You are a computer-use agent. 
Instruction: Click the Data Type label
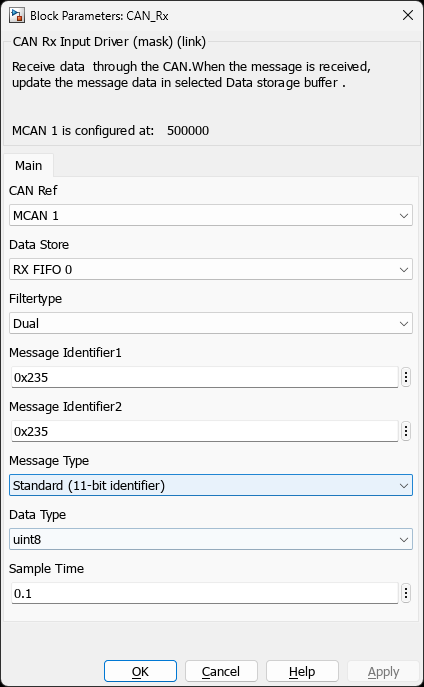37,515
